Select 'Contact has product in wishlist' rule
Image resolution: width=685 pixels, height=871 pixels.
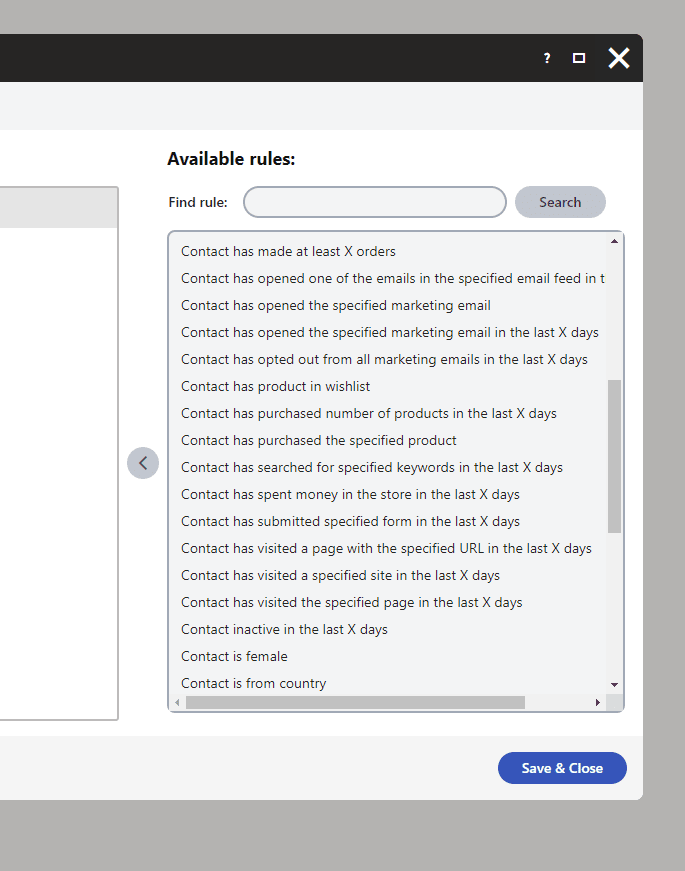pos(276,387)
